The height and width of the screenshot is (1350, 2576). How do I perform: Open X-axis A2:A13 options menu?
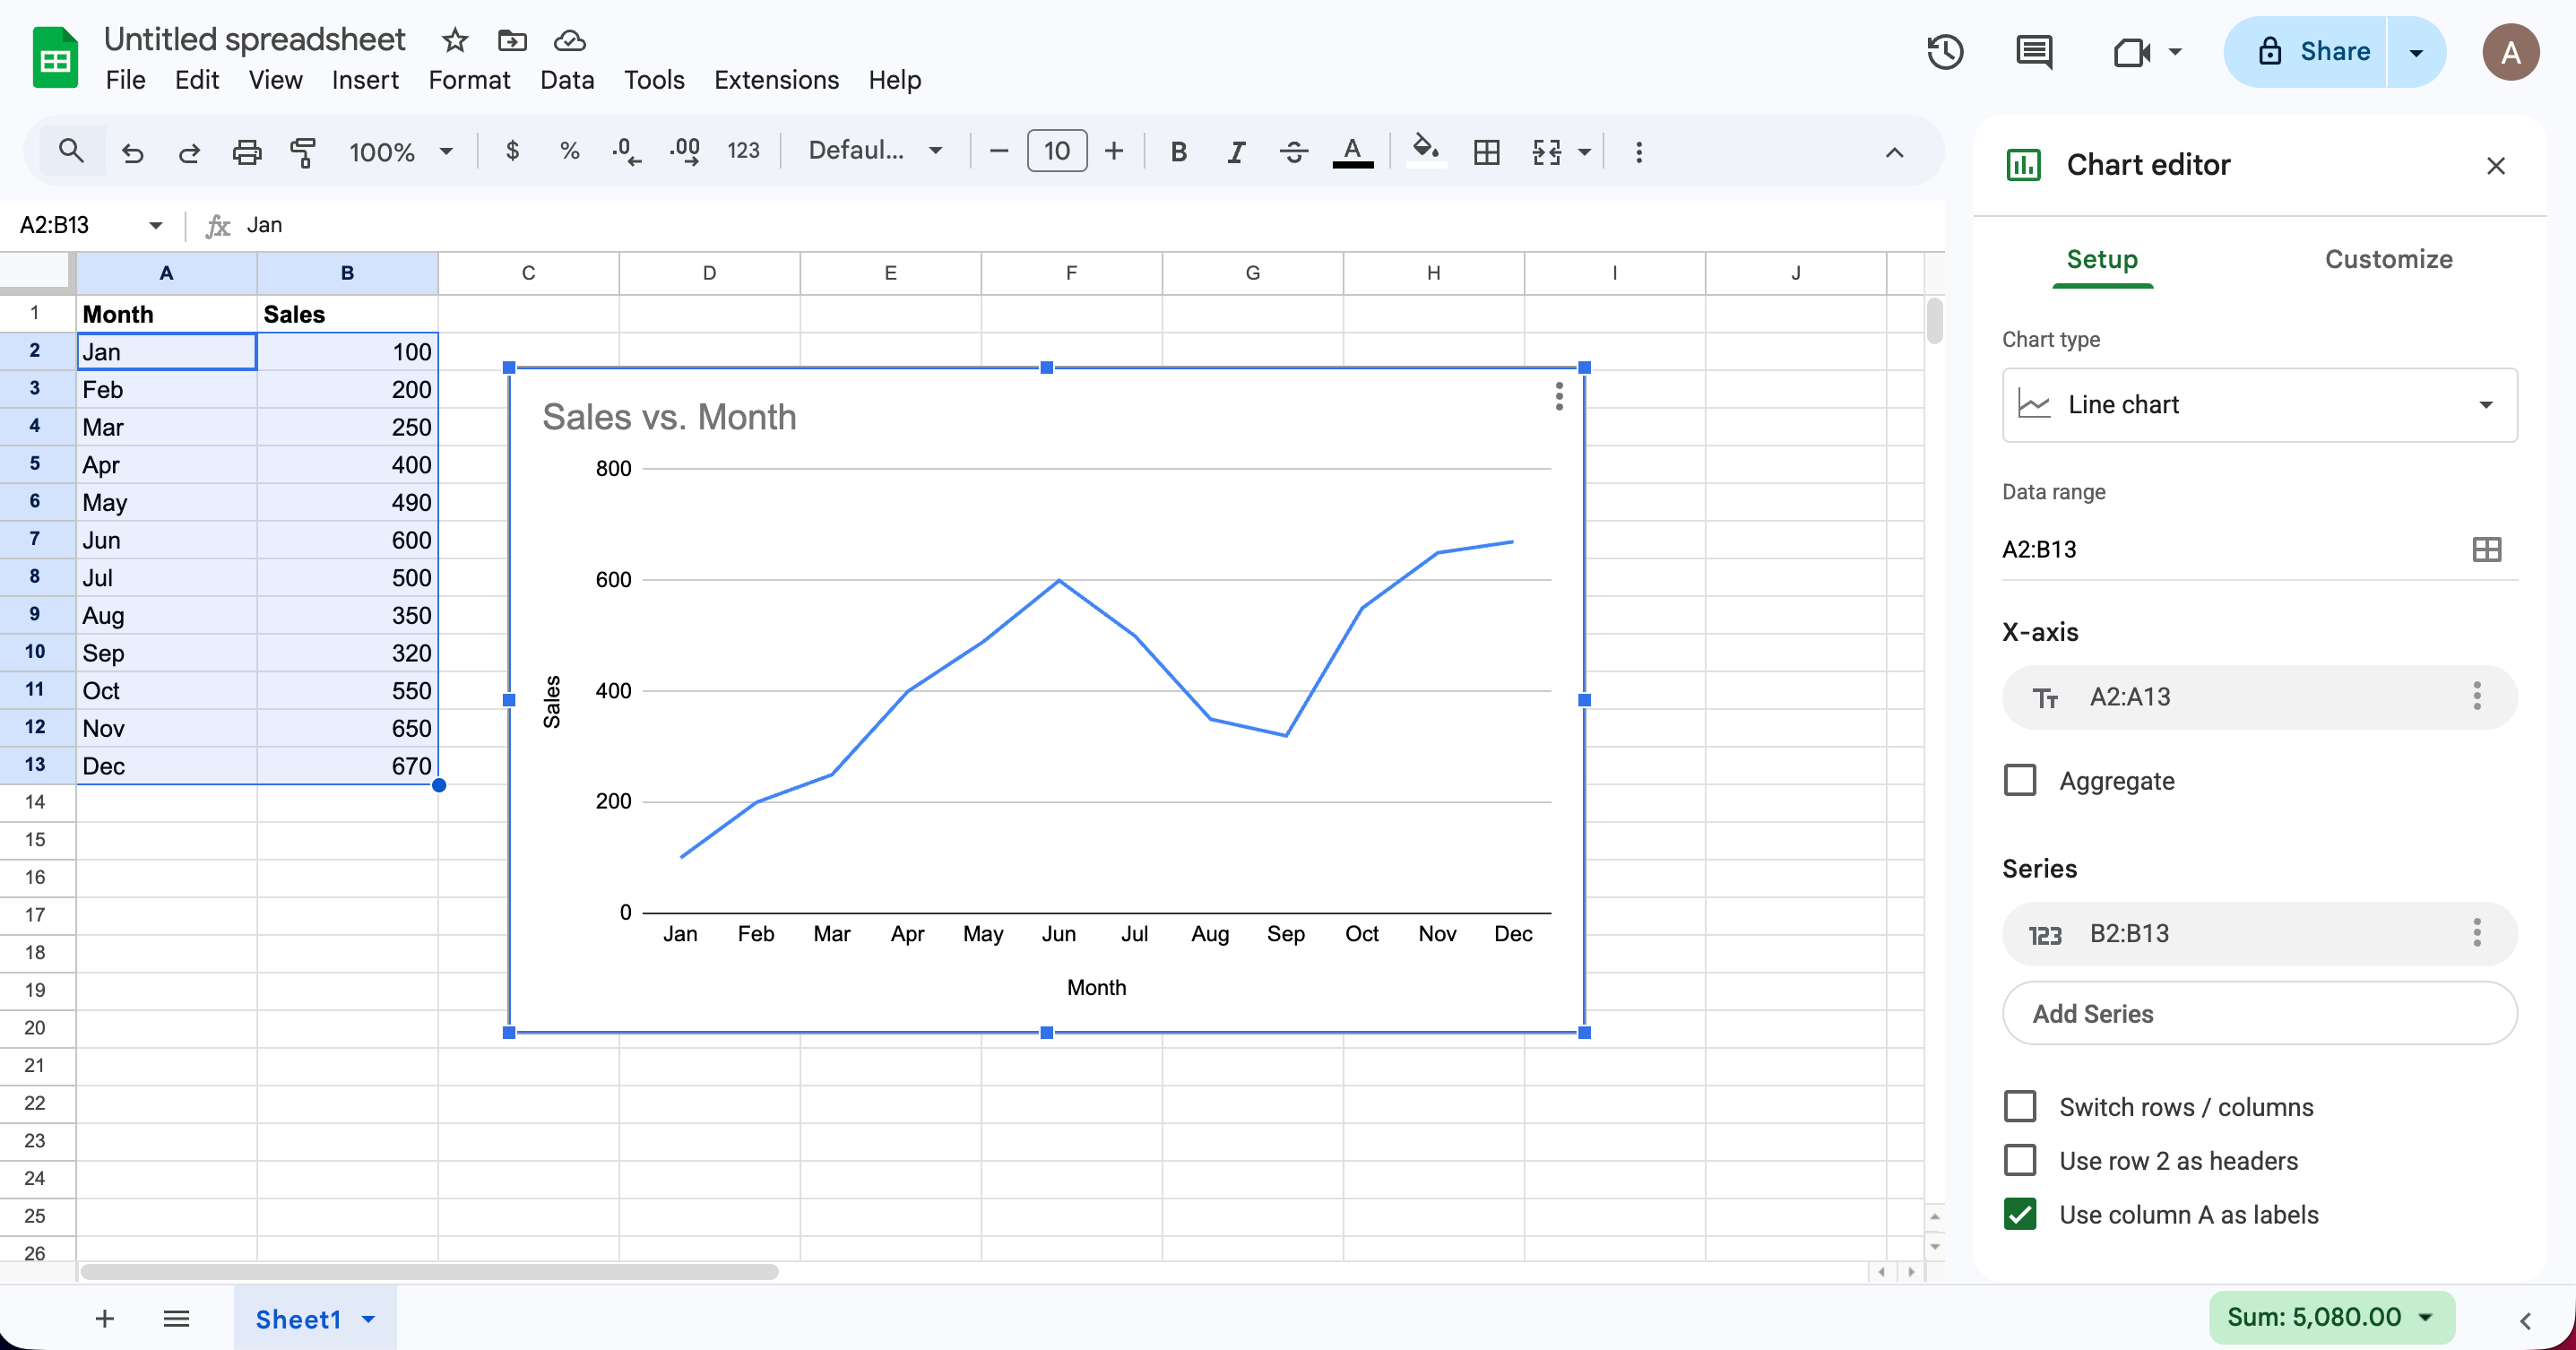click(x=2476, y=696)
